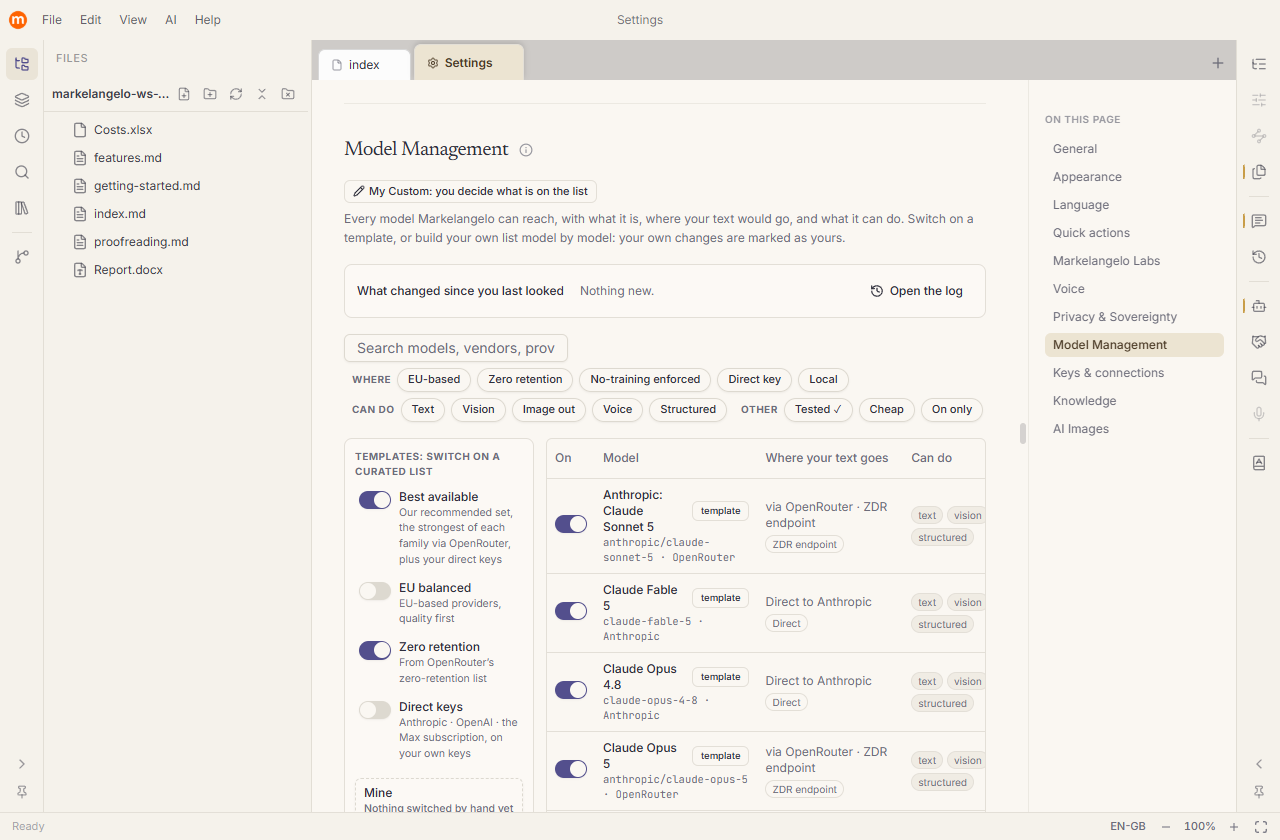The image size is (1280, 840).
Task: Toggle fullscreen icon in status bar
Action: click(1261, 827)
